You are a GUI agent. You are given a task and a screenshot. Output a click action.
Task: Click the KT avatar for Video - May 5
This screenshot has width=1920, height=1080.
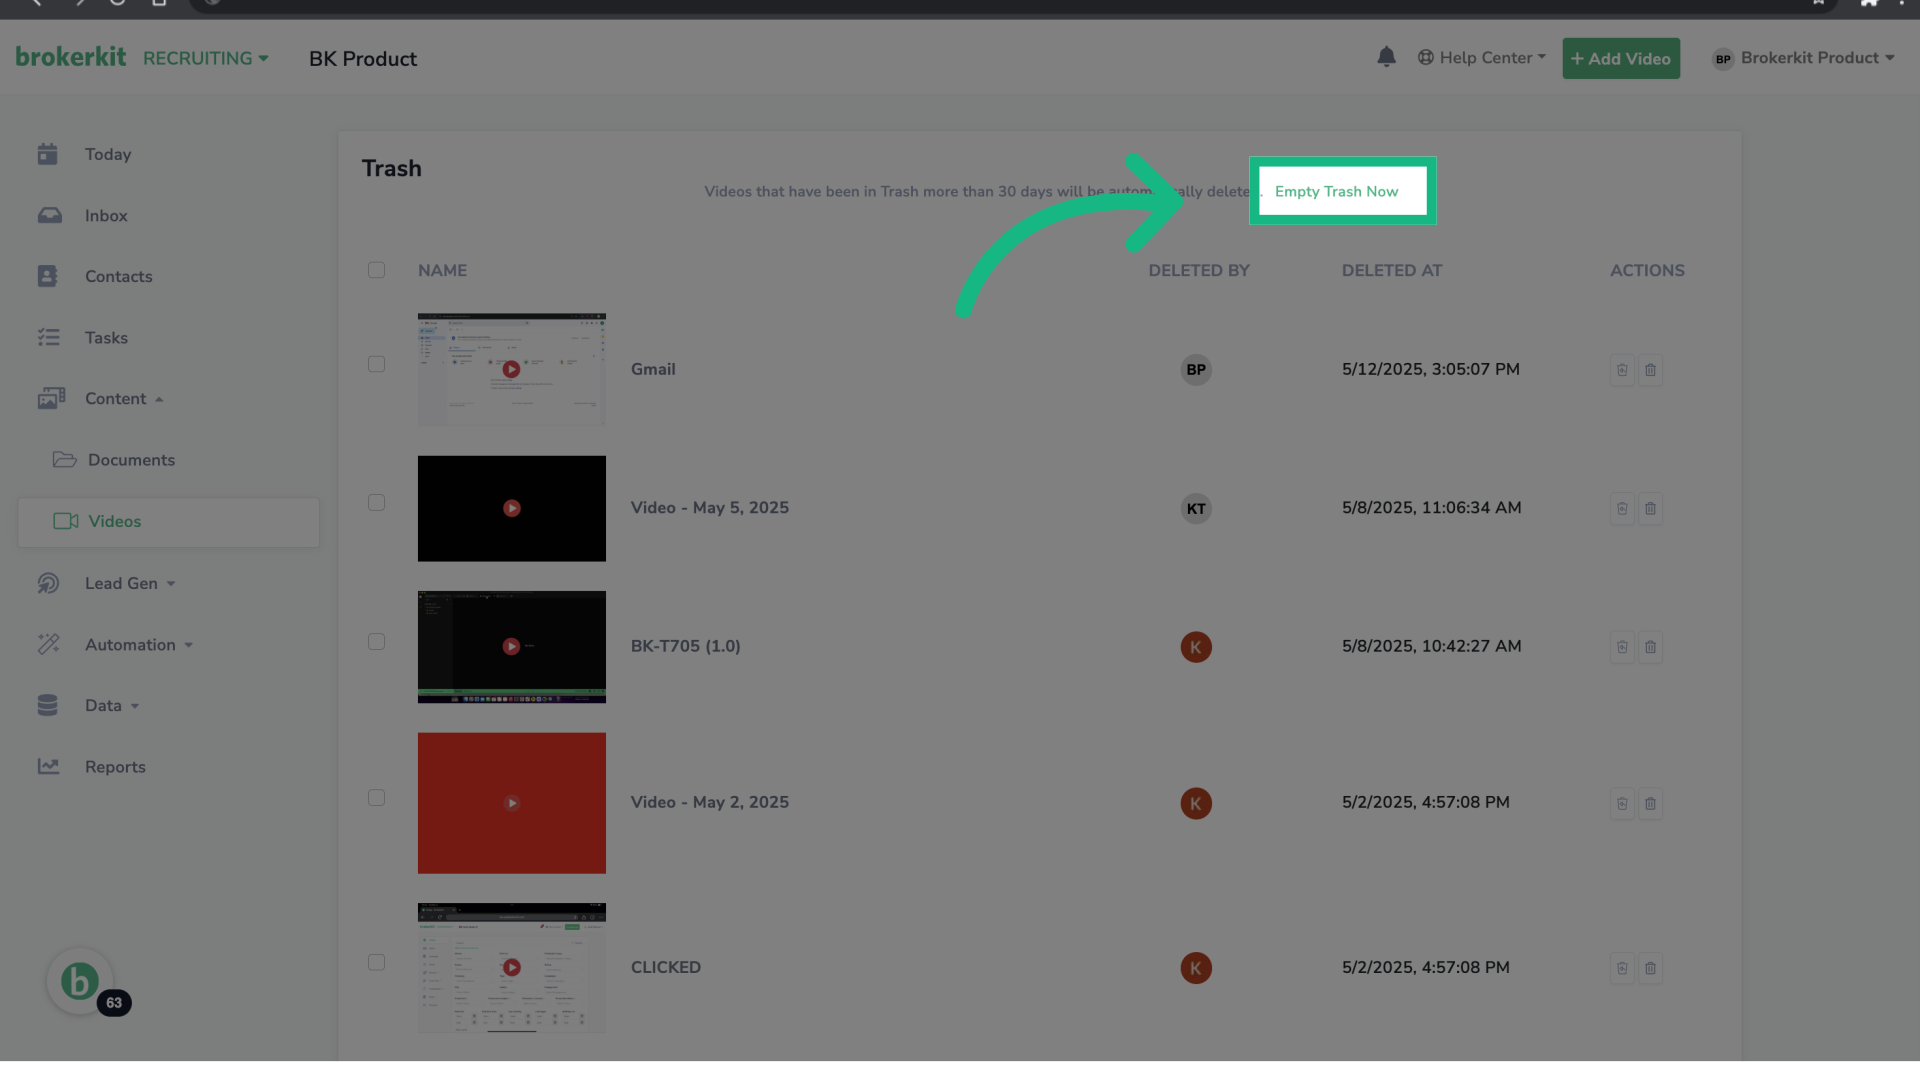pos(1196,509)
